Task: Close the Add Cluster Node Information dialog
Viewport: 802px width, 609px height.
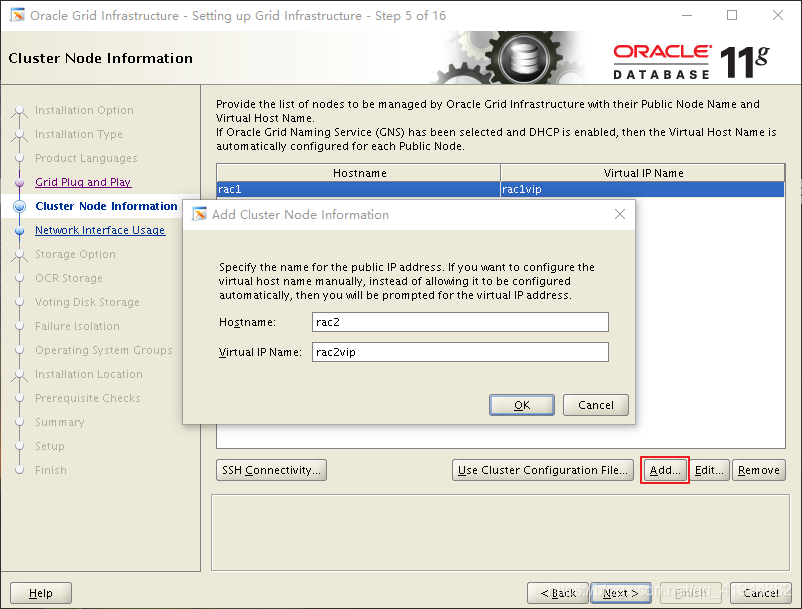Action: [619, 214]
